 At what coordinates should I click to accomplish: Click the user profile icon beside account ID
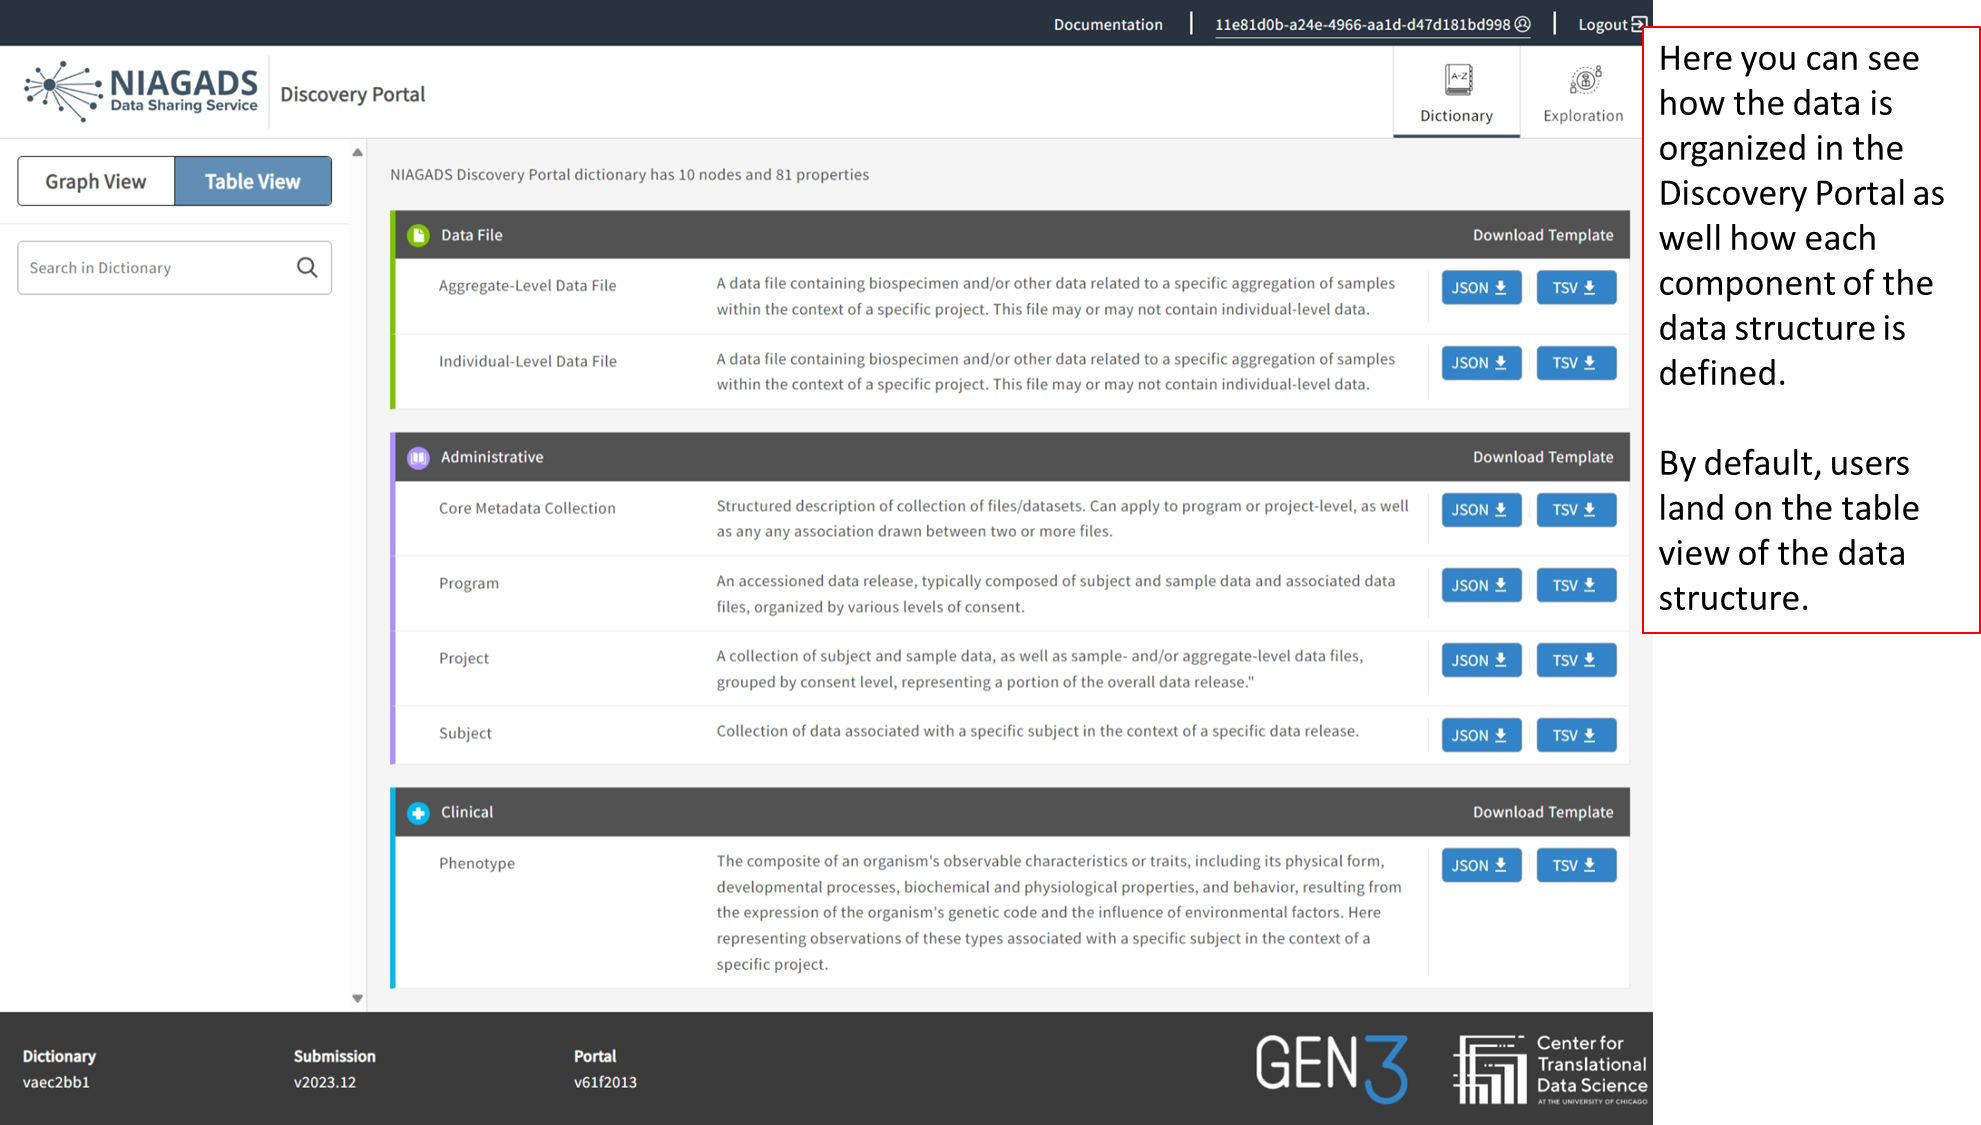click(x=1522, y=24)
